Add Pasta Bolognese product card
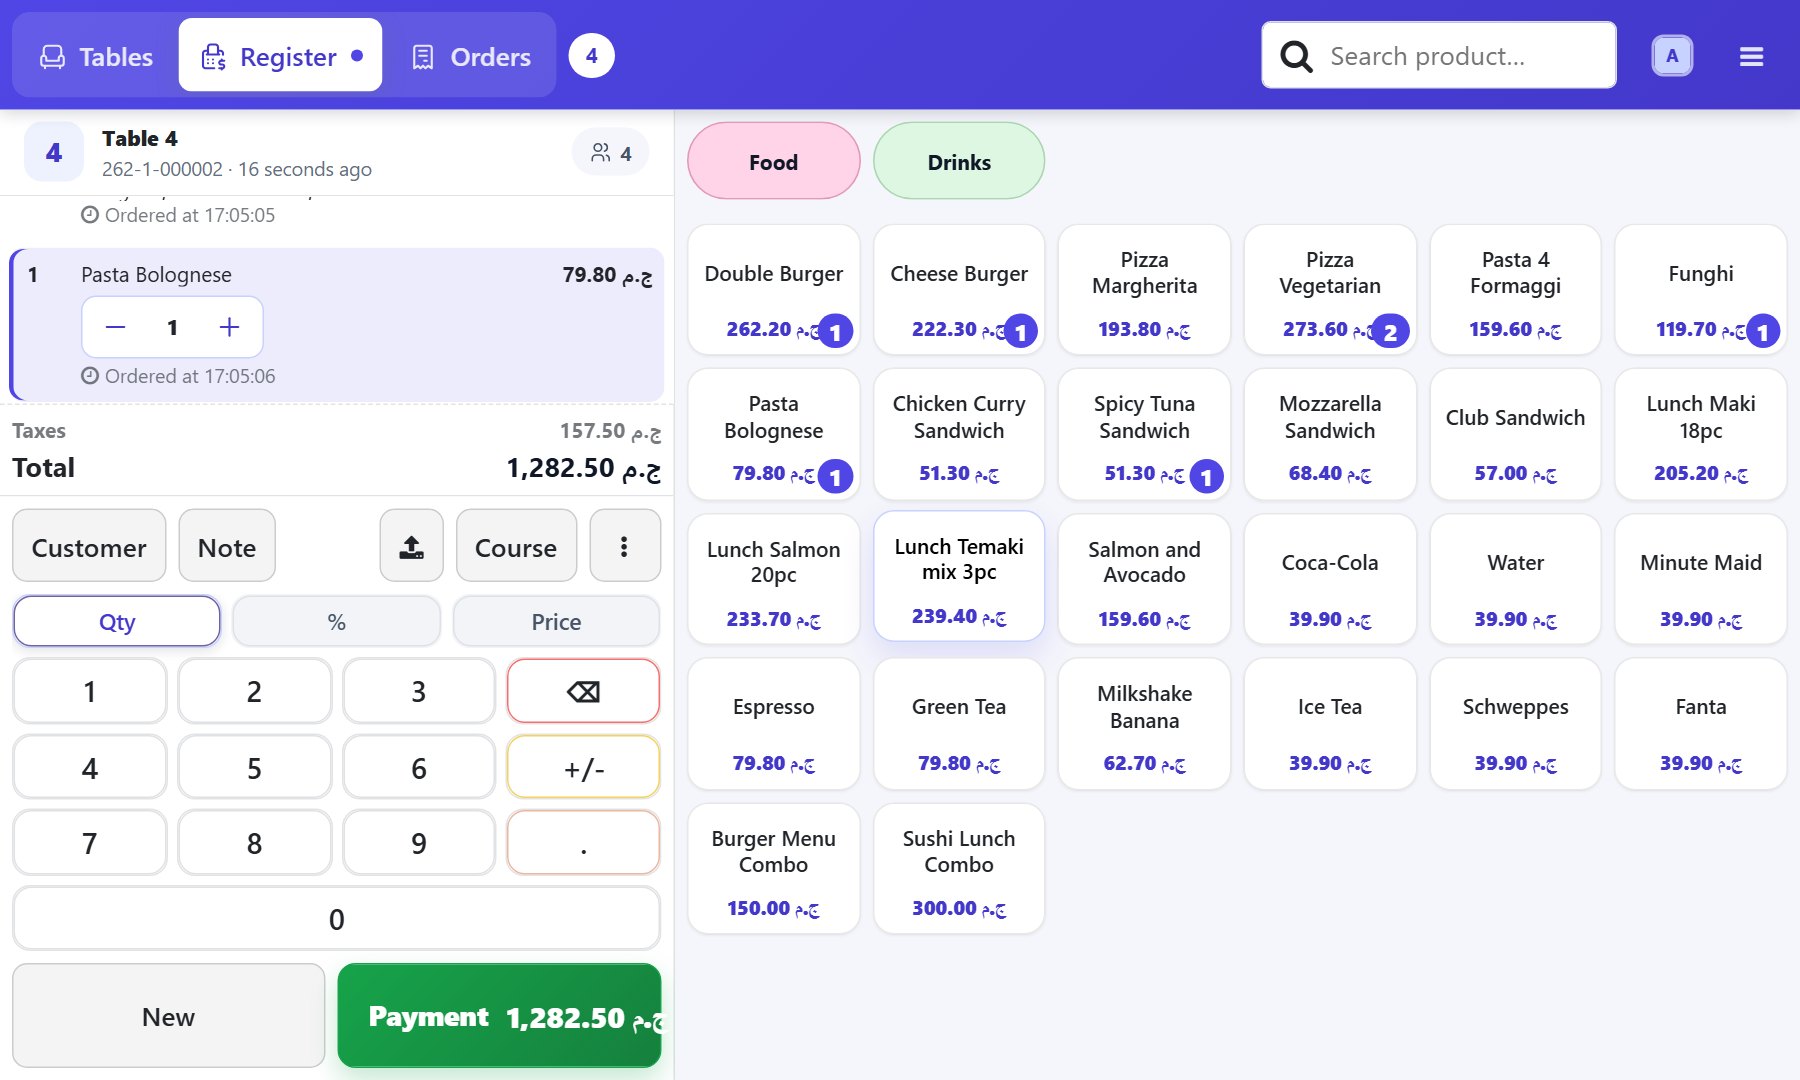This screenshot has width=1800, height=1080. [x=773, y=434]
